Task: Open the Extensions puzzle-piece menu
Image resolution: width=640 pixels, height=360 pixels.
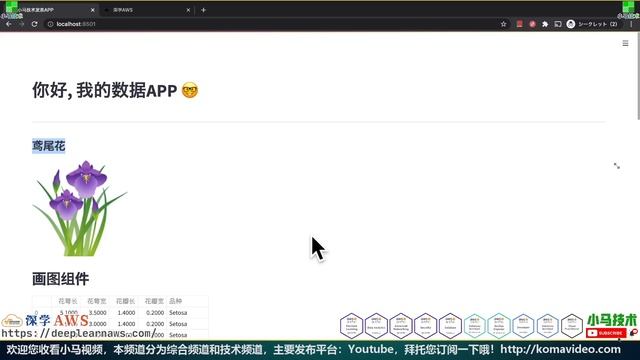Action: point(545,24)
